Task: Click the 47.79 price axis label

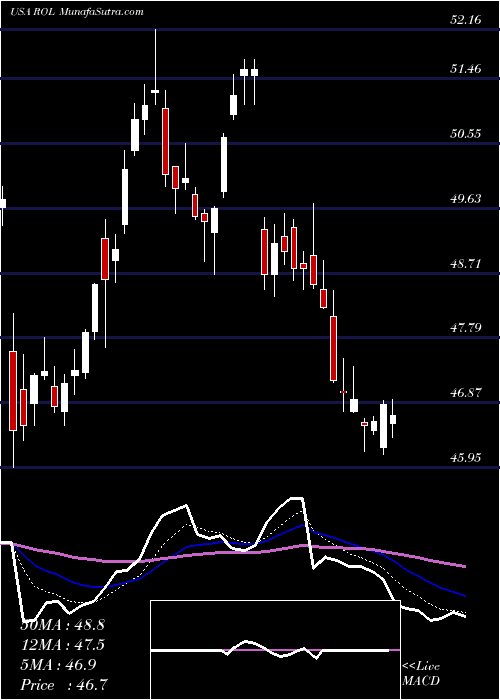Action: point(466,329)
